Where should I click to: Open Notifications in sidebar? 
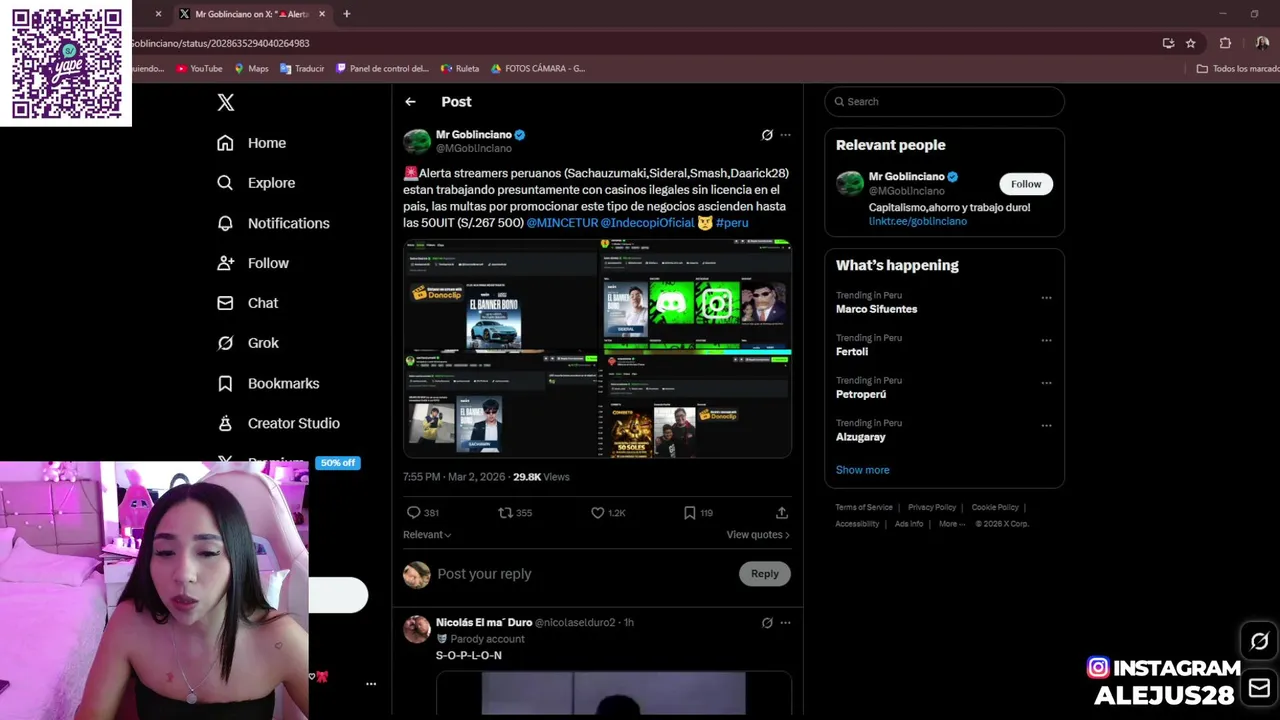click(x=273, y=223)
